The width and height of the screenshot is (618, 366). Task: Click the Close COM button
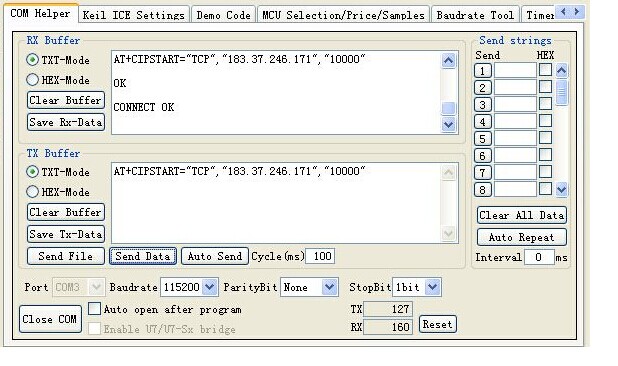pyautogui.click(x=50, y=319)
